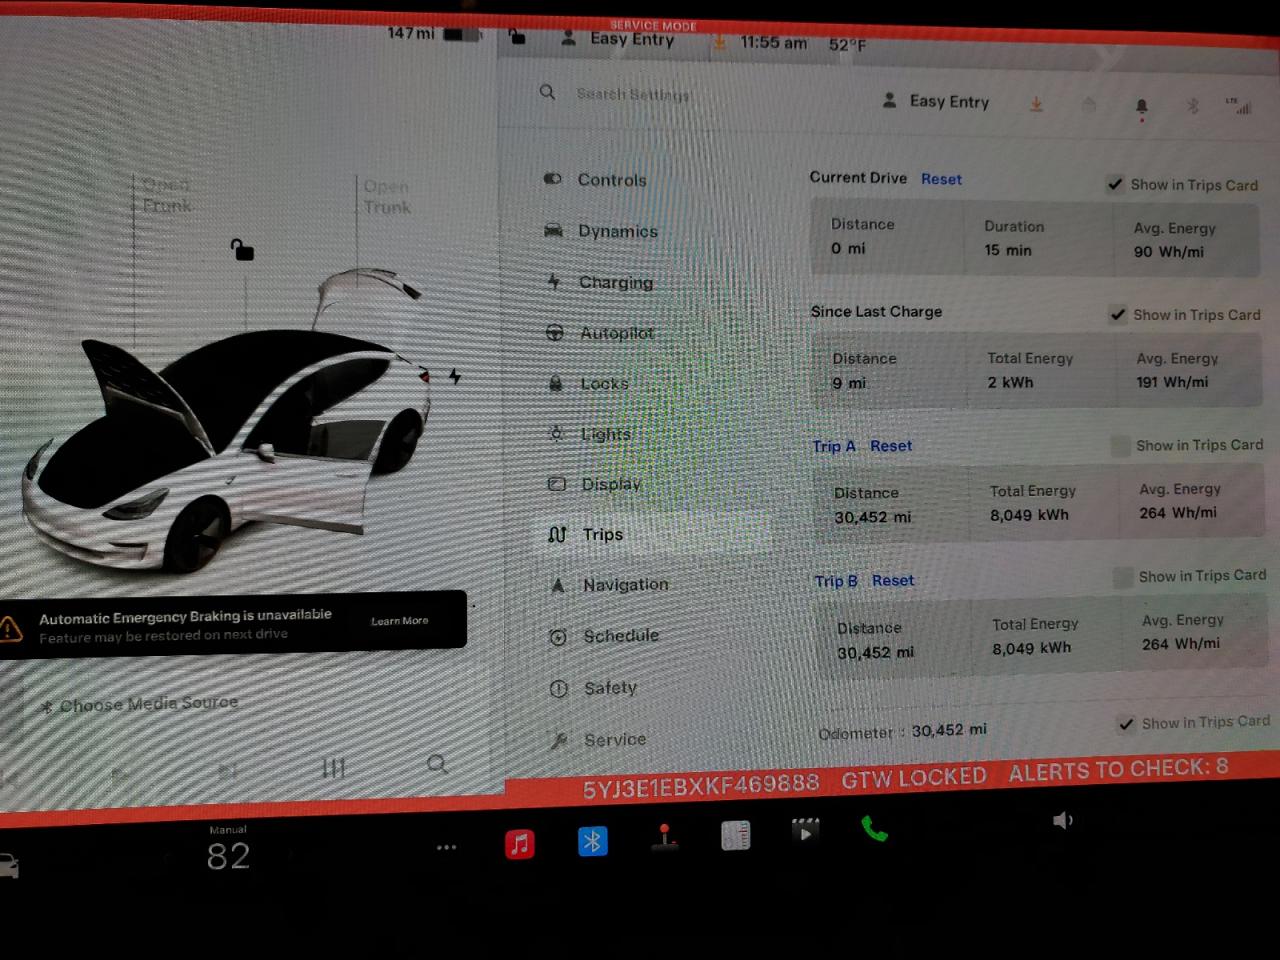Open the Controls settings menu
Viewport: 1280px width, 960px height.
[612, 180]
